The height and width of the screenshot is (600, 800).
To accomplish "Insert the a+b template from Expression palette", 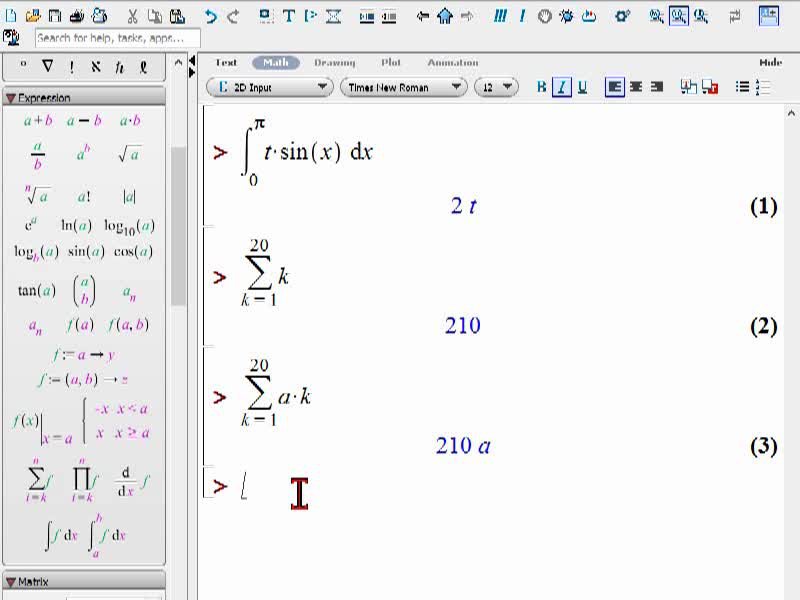I will [x=38, y=120].
